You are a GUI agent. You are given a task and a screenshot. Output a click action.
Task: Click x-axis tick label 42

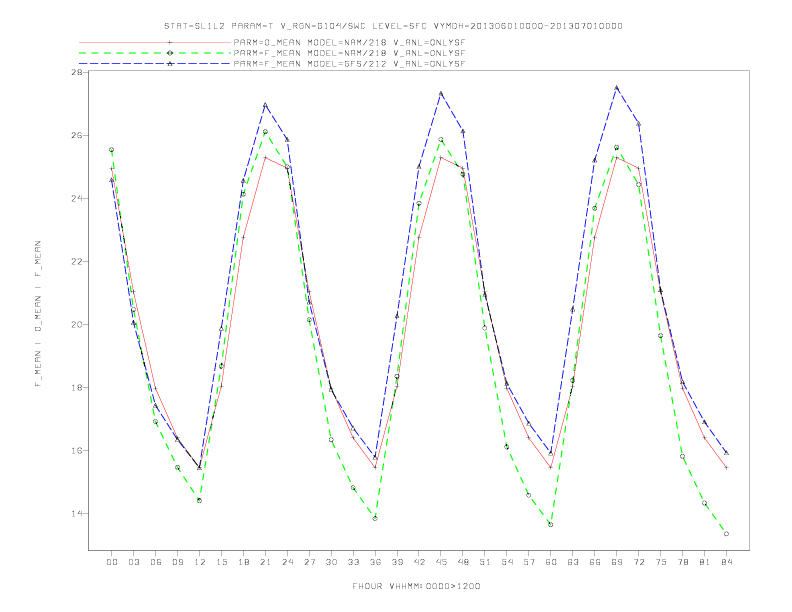click(x=419, y=562)
